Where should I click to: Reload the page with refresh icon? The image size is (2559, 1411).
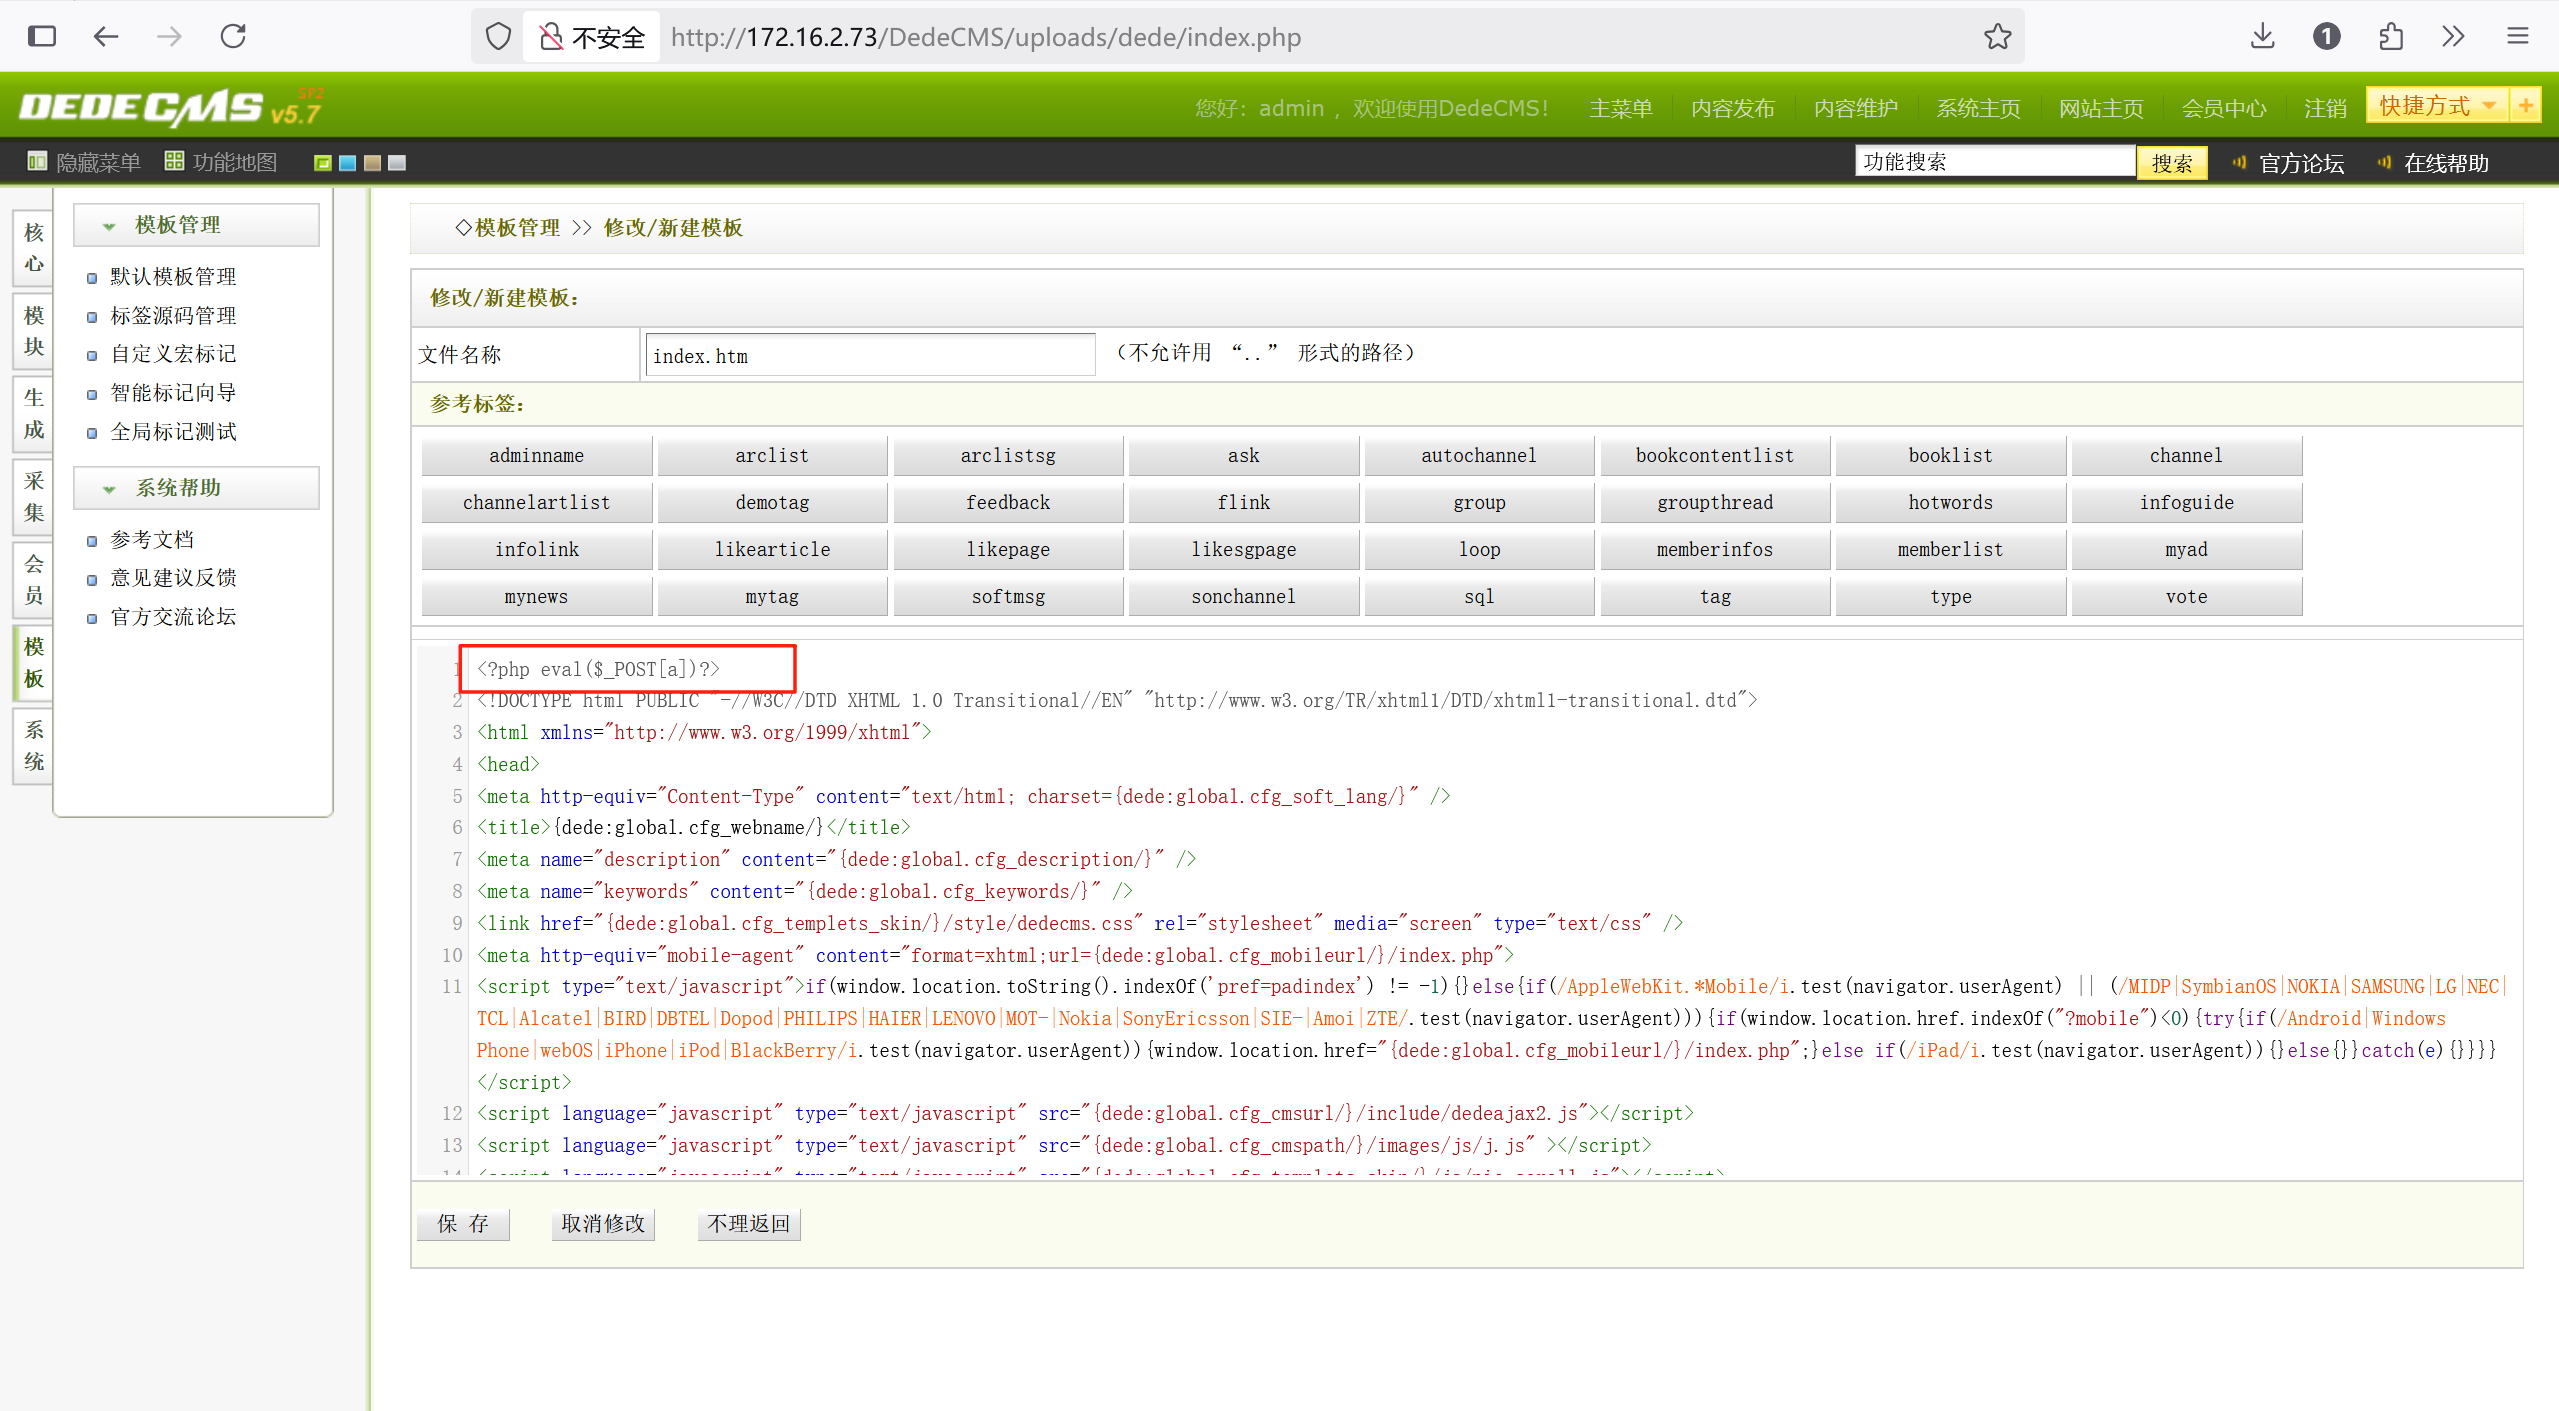(233, 37)
